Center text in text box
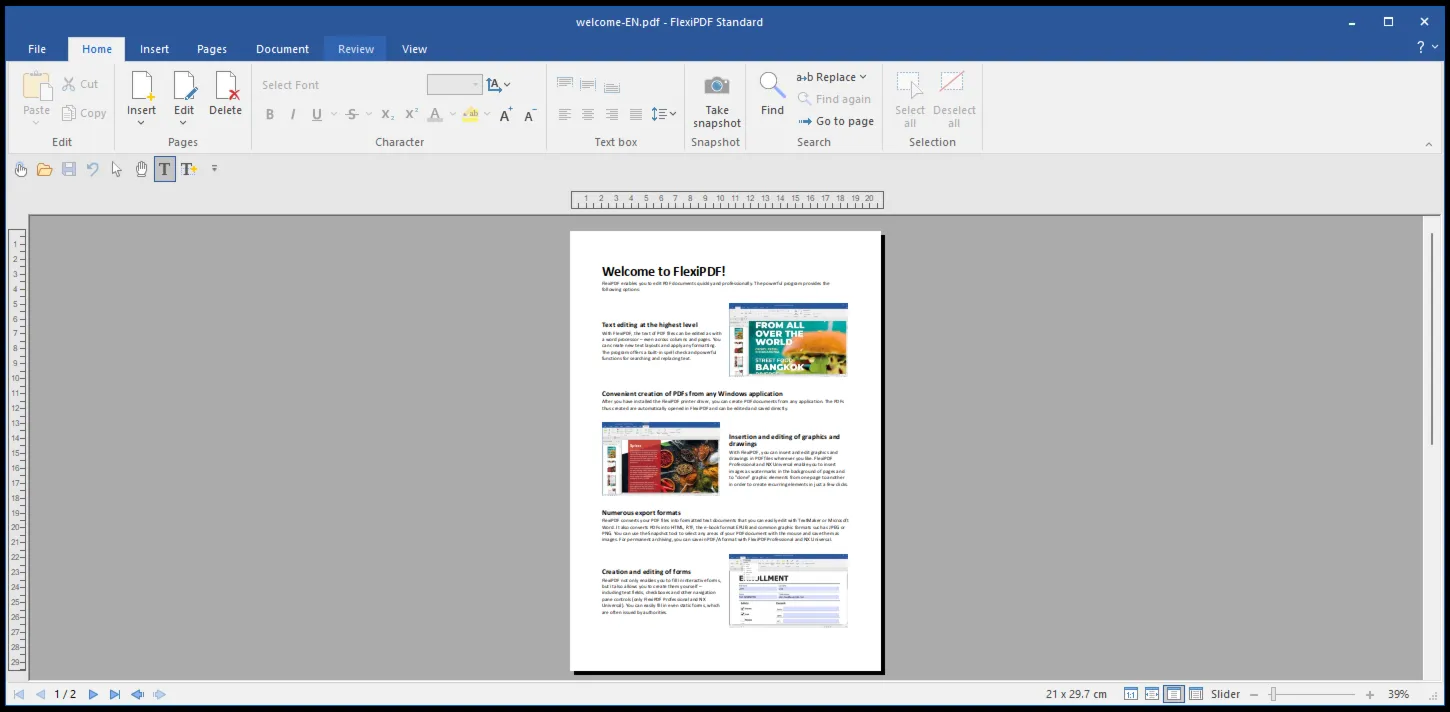 pos(588,115)
